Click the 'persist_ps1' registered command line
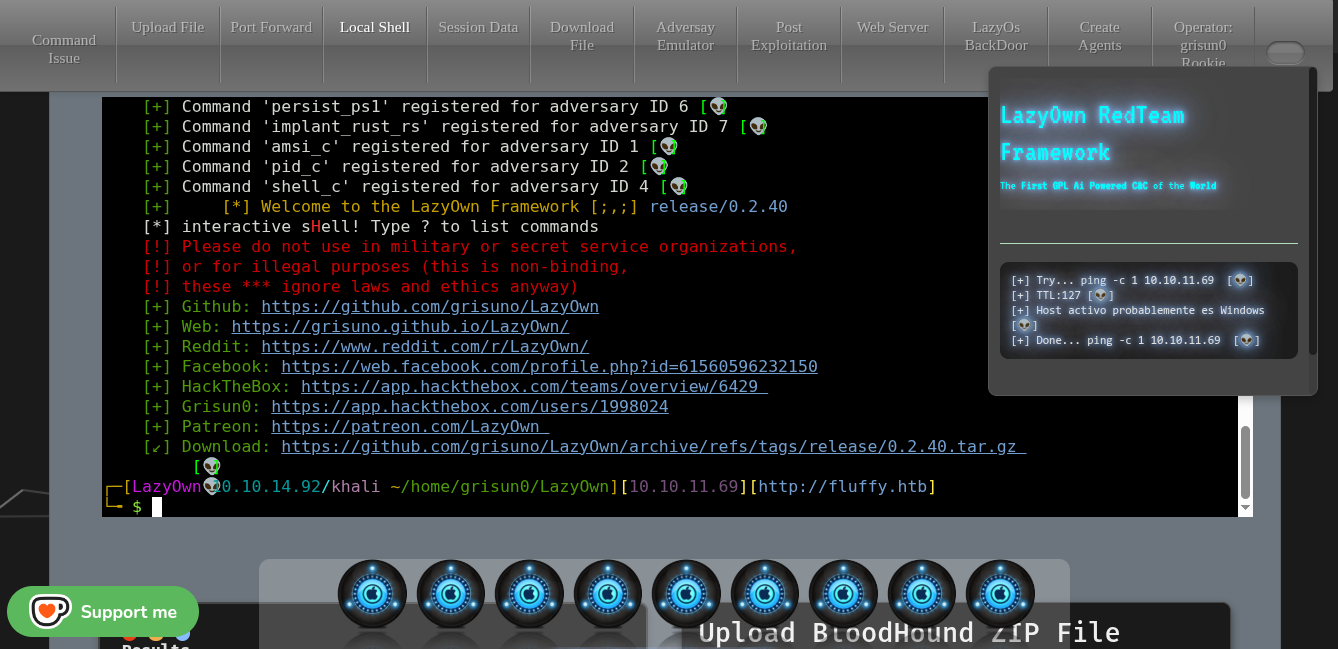This screenshot has width=1338, height=649. [x=434, y=107]
